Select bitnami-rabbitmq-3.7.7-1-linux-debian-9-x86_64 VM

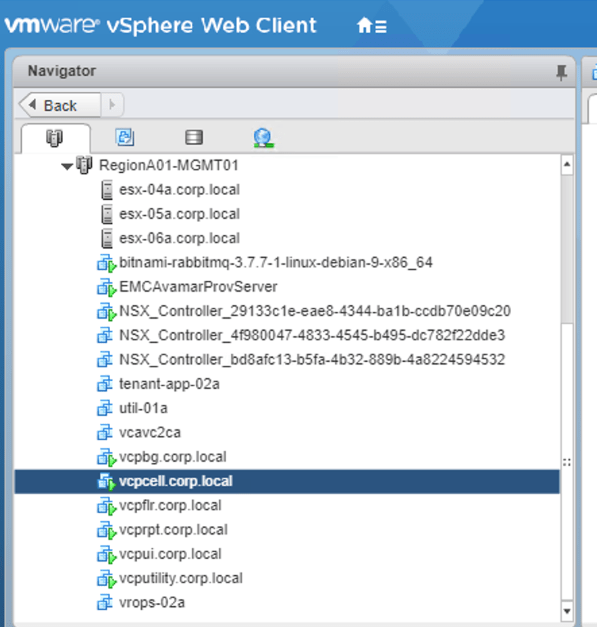pos(276,263)
